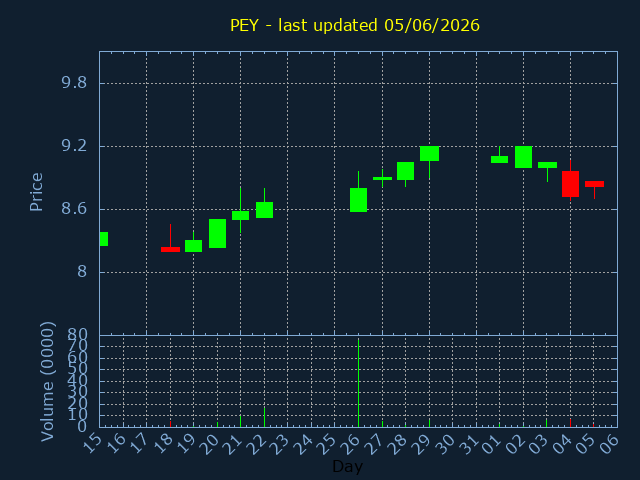
Task: Select the Day axis label at bottom
Action: click(x=347, y=466)
